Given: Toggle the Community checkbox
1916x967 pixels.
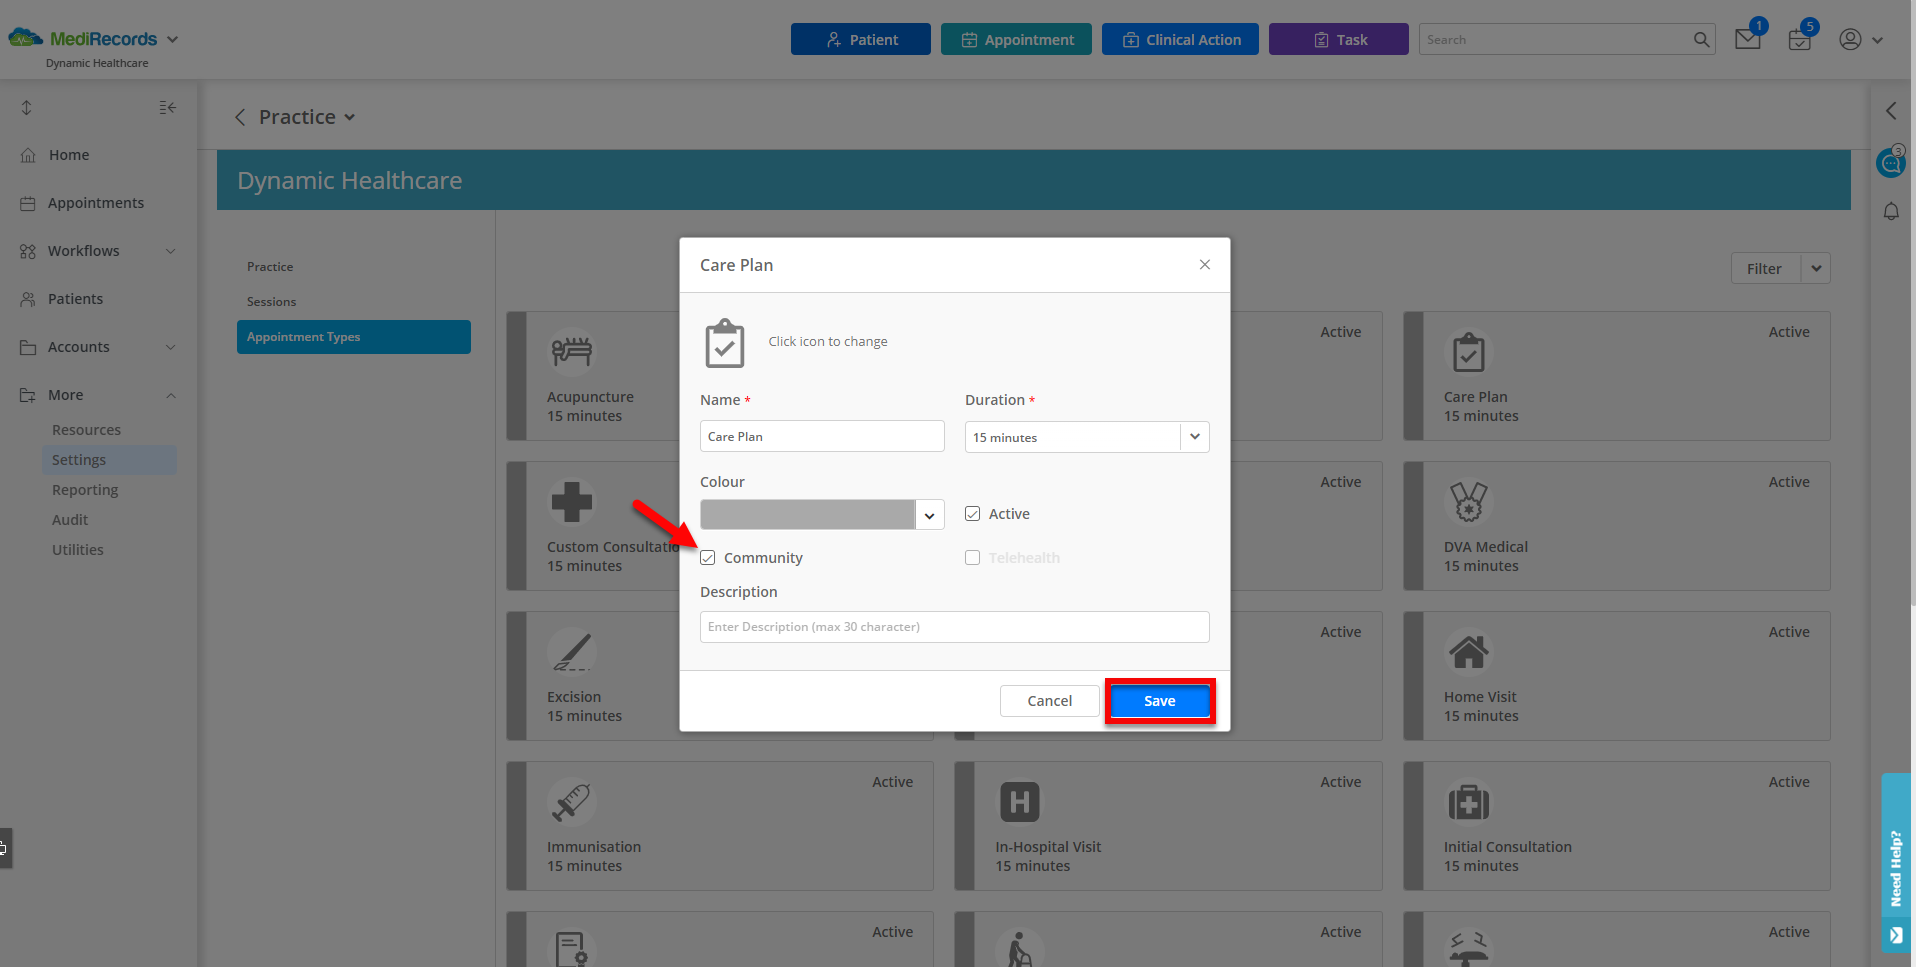Looking at the screenshot, I should pyautogui.click(x=708, y=558).
